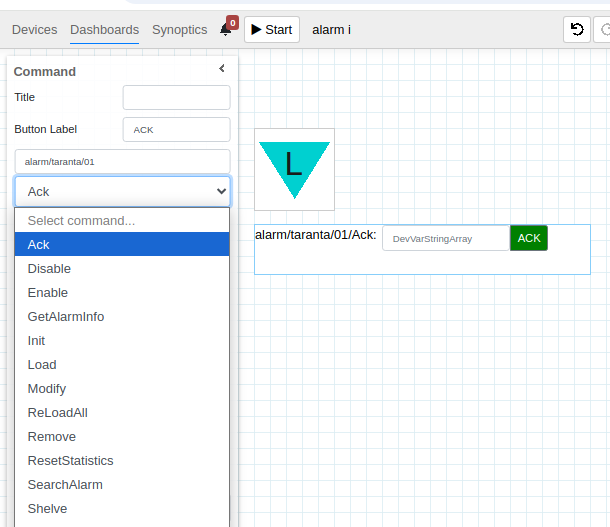Open the notifications bell icon
Viewport: 610px width, 527px height.
pos(225,30)
